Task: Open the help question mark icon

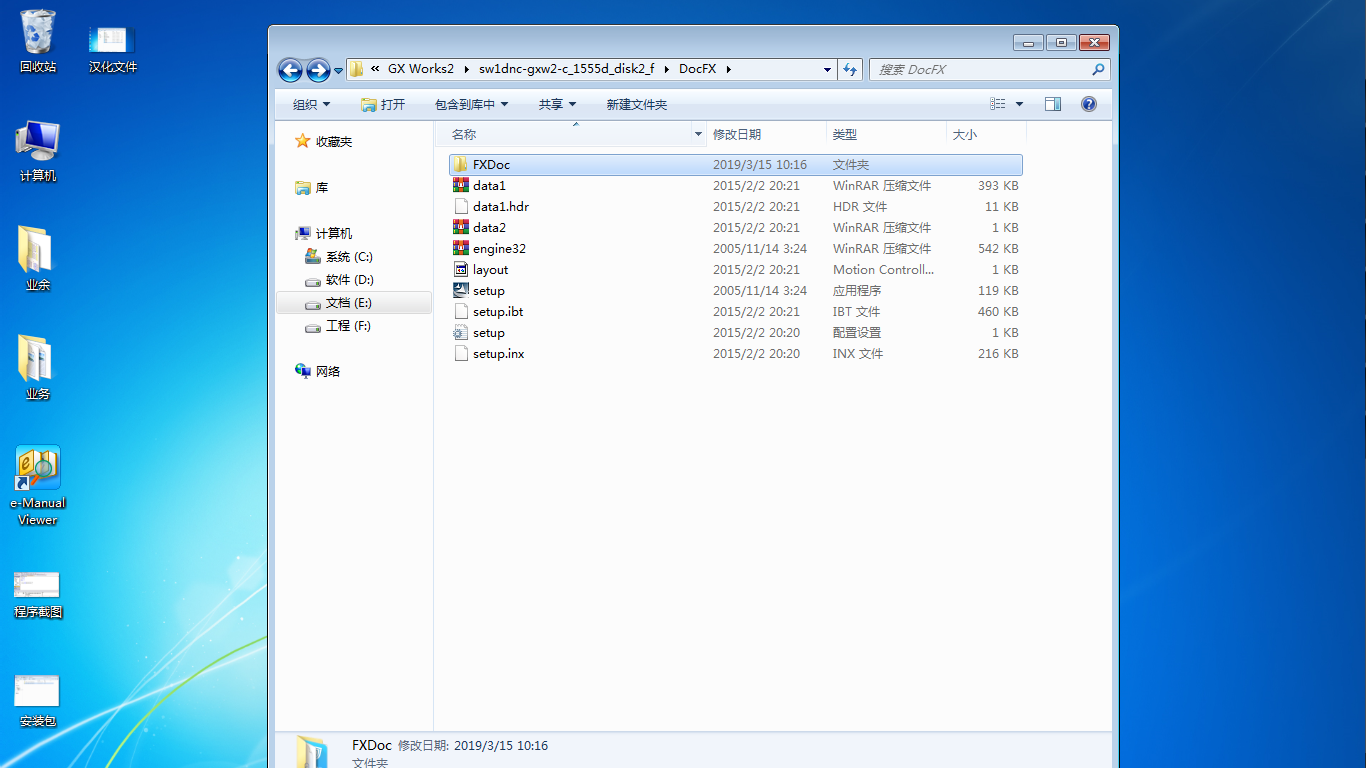Action: click(1089, 104)
